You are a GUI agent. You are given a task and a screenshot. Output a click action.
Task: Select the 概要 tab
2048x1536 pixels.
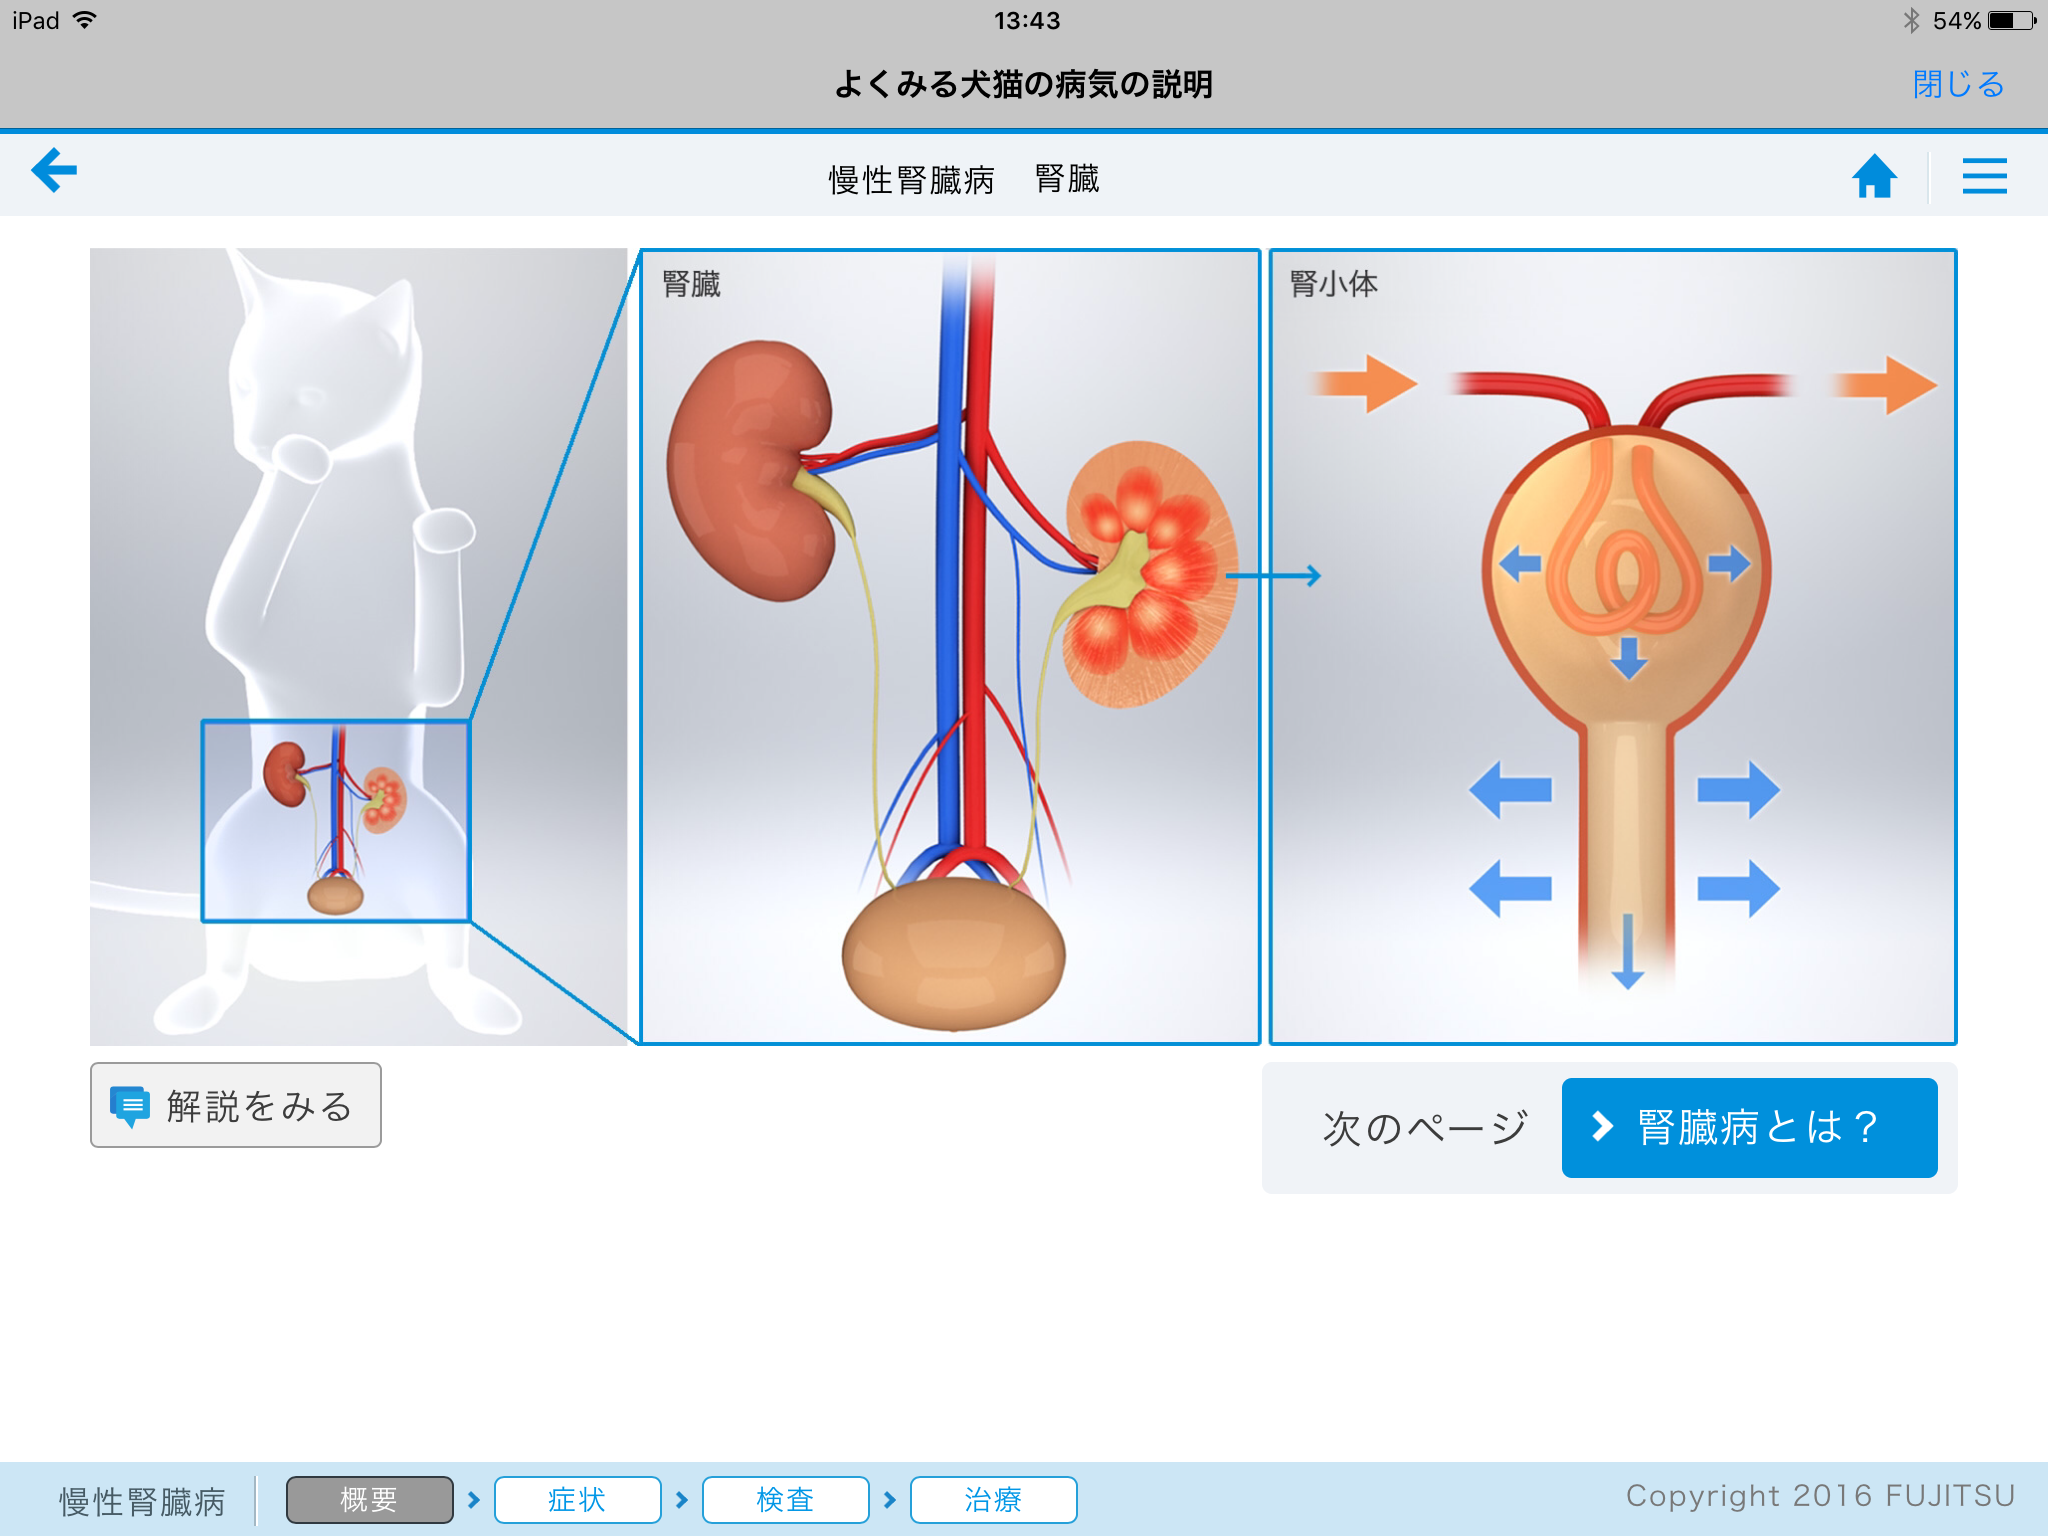(369, 1499)
